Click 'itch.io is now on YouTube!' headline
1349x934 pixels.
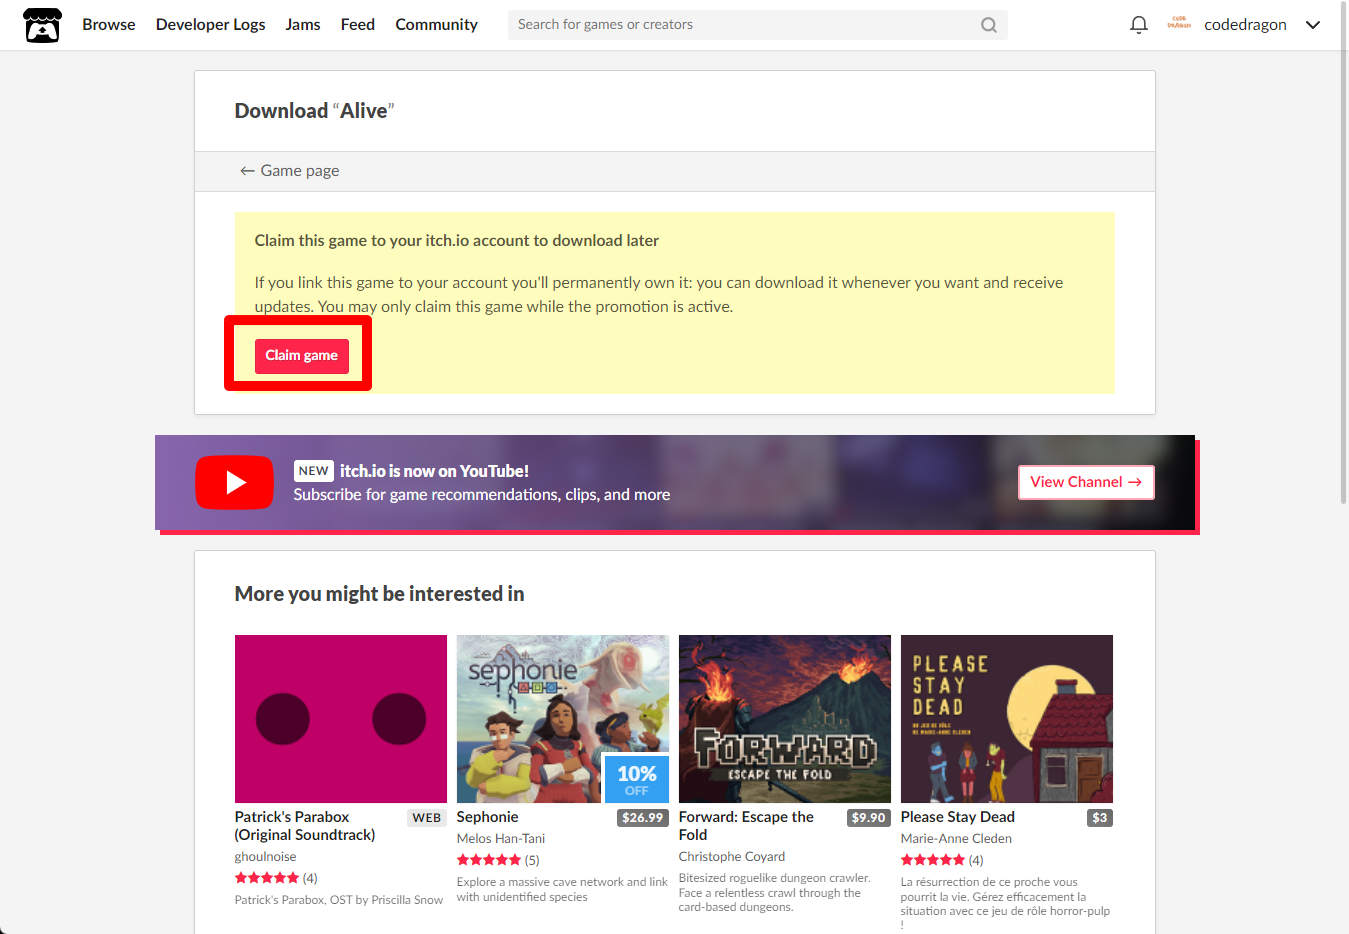point(434,471)
